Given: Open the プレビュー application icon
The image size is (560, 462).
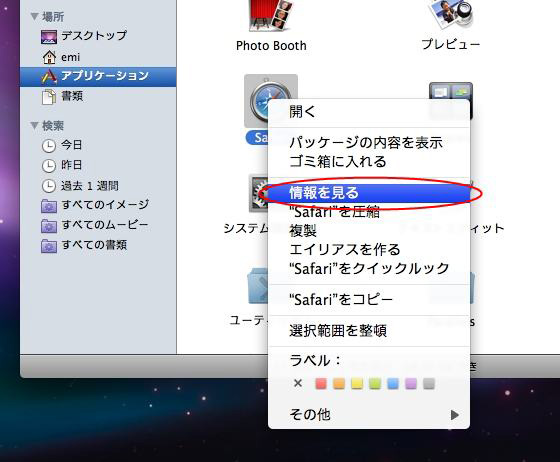Looking at the screenshot, I should [451, 14].
